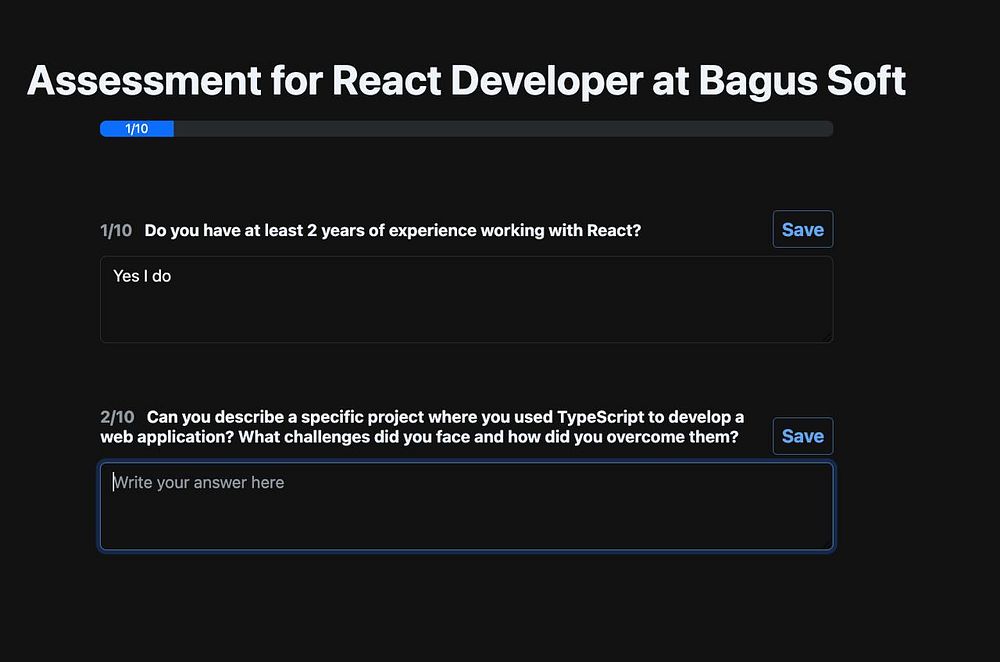Image resolution: width=1000 pixels, height=662 pixels.
Task: Click the word 'Assessment' in the title
Action: point(143,80)
